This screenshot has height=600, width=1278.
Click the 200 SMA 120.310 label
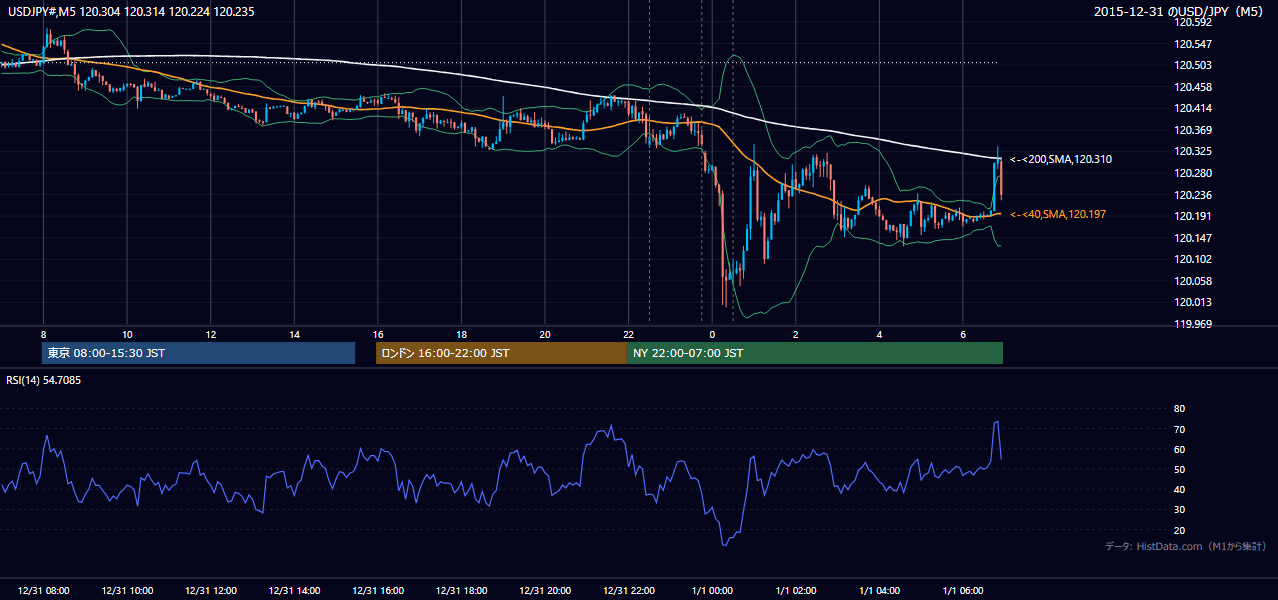[1061, 159]
